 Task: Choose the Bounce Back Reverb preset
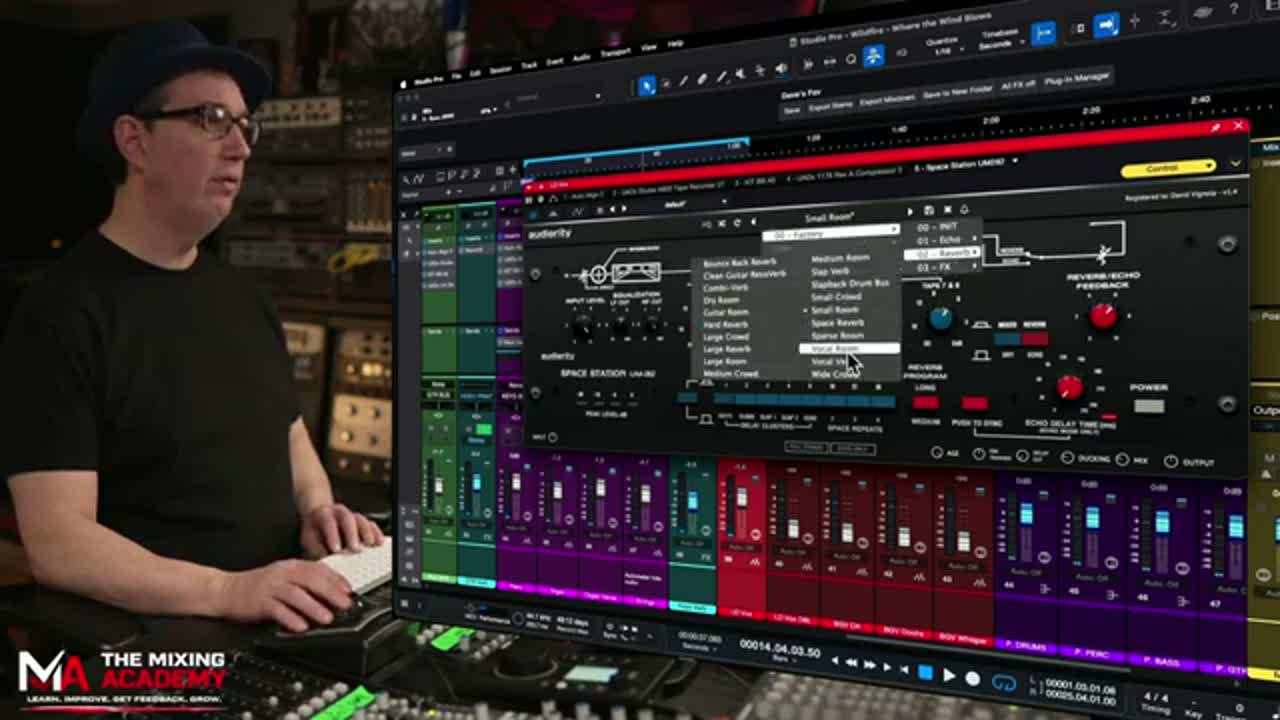[x=740, y=262]
